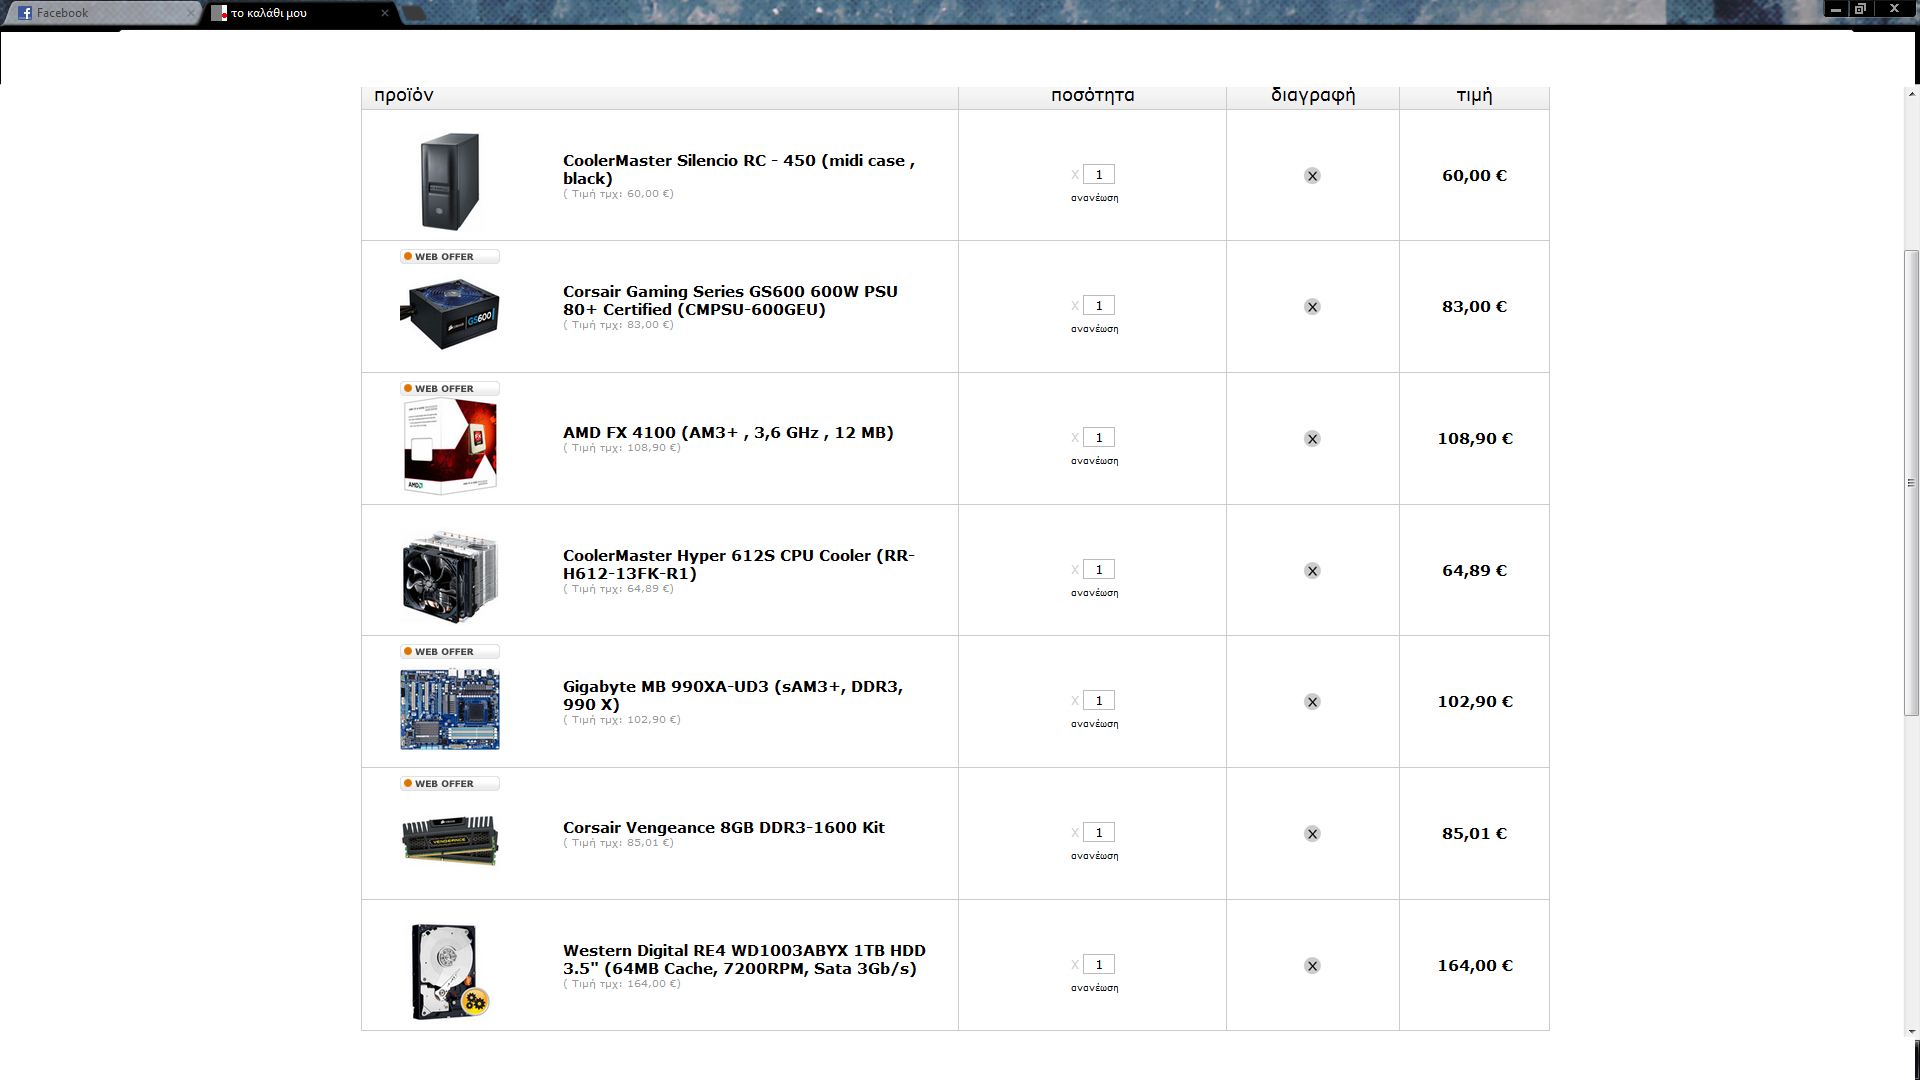Click WEB OFFER badge above Corsair Vengeance
The height and width of the screenshot is (1080, 1920).
tap(450, 784)
